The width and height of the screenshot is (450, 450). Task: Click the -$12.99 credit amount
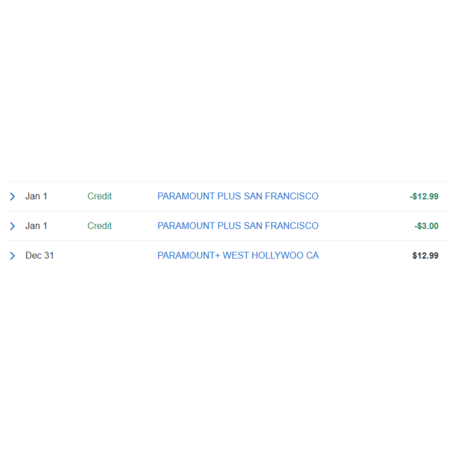tap(424, 196)
